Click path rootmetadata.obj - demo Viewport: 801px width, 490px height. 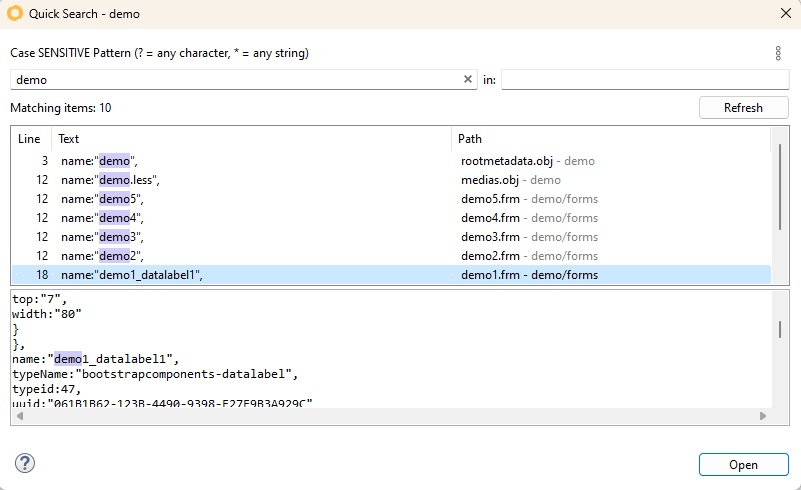527,161
